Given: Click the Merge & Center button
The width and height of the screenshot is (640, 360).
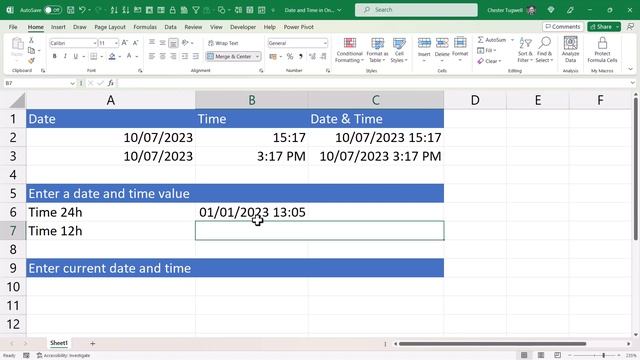Looking at the screenshot, I should tap(230, 56).
